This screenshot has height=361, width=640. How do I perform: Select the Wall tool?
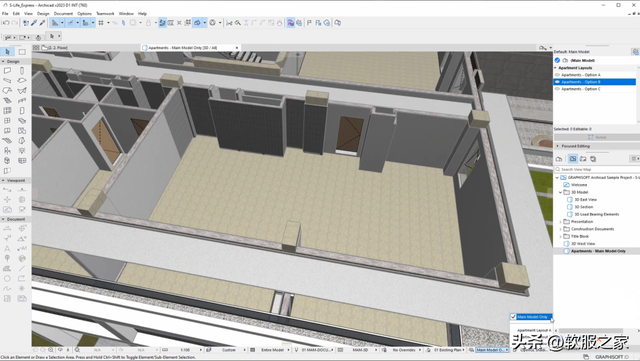7,71
